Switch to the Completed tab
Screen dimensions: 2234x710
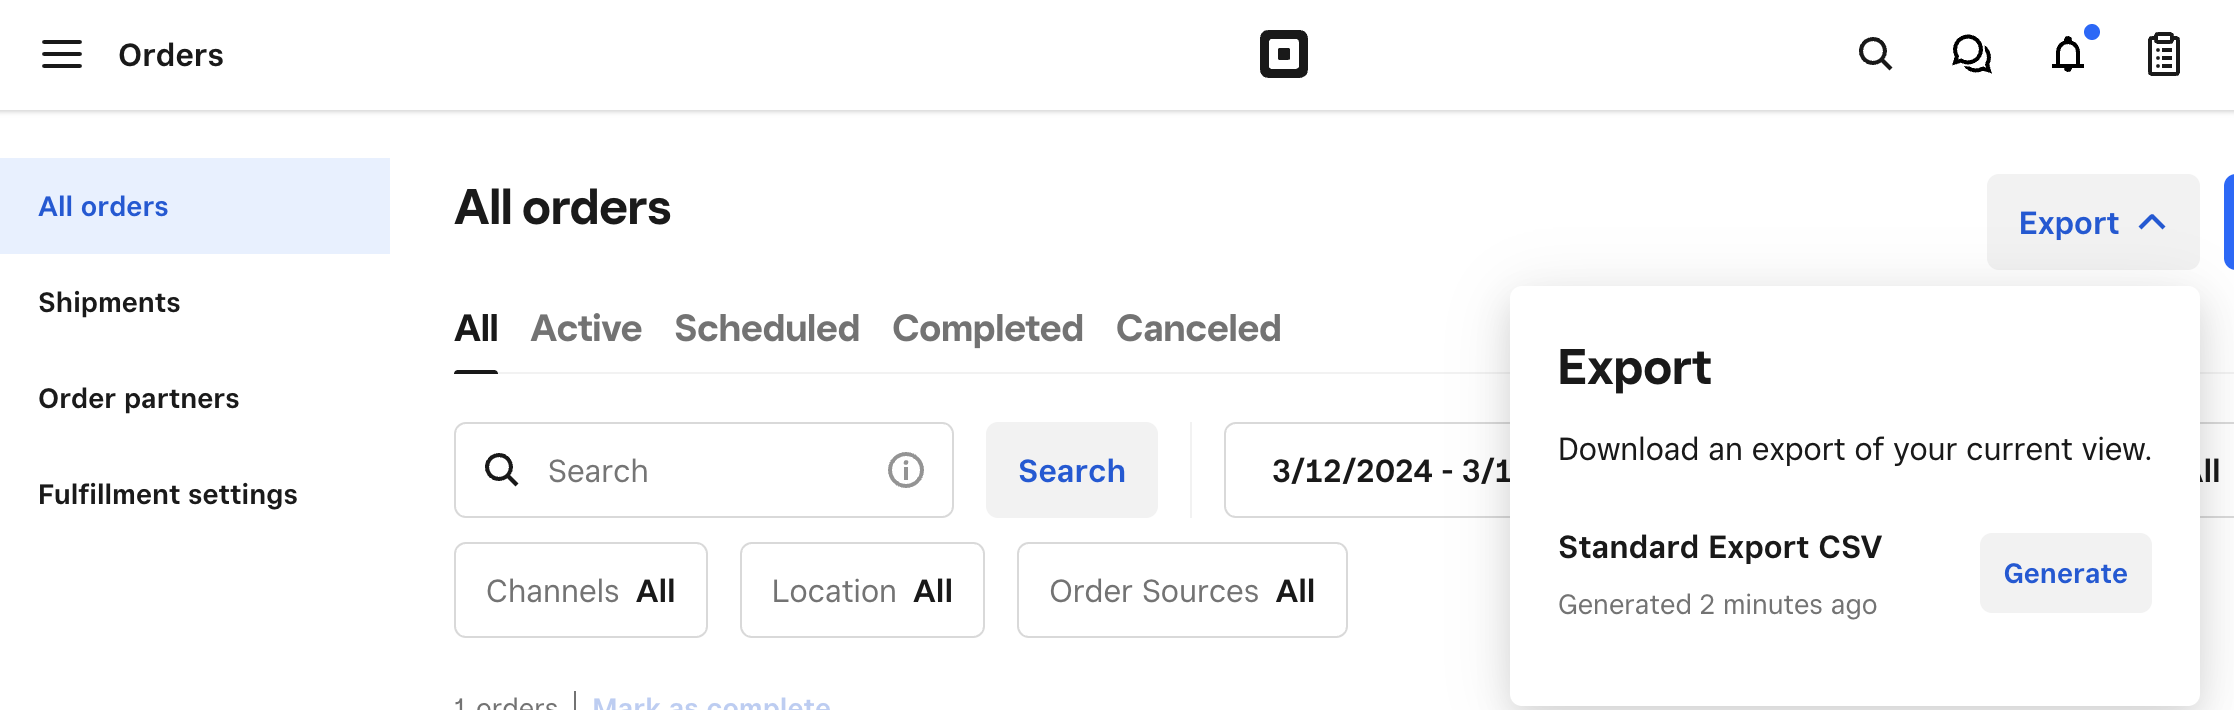tap(987, 329)
